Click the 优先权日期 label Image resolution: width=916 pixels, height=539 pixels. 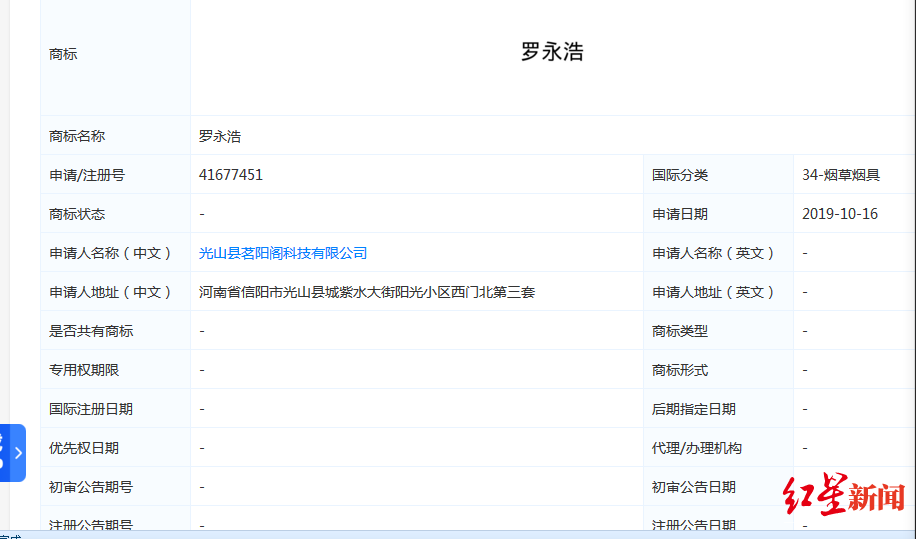pos(84,448)
